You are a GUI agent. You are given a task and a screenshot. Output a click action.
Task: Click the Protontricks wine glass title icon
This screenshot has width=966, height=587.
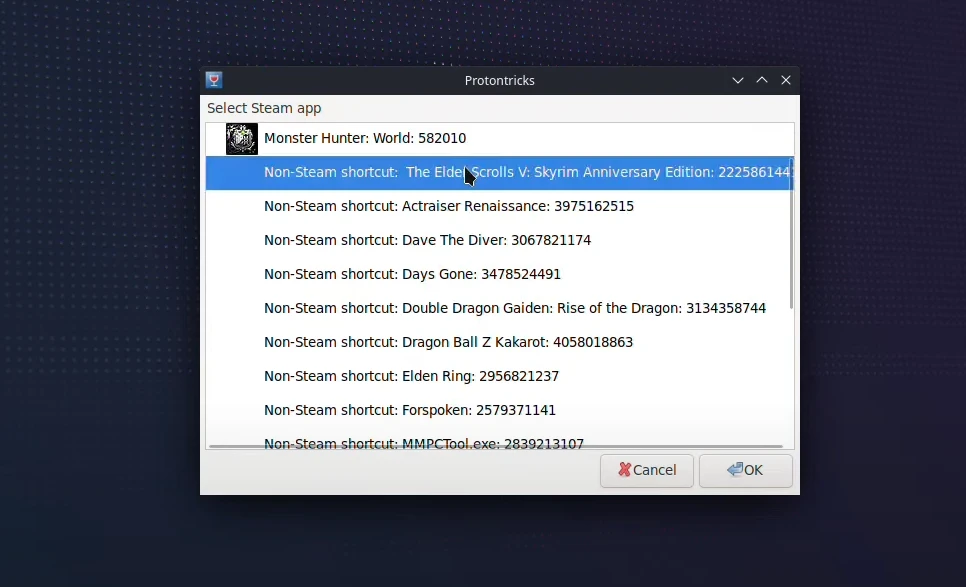tap(214, 80)
